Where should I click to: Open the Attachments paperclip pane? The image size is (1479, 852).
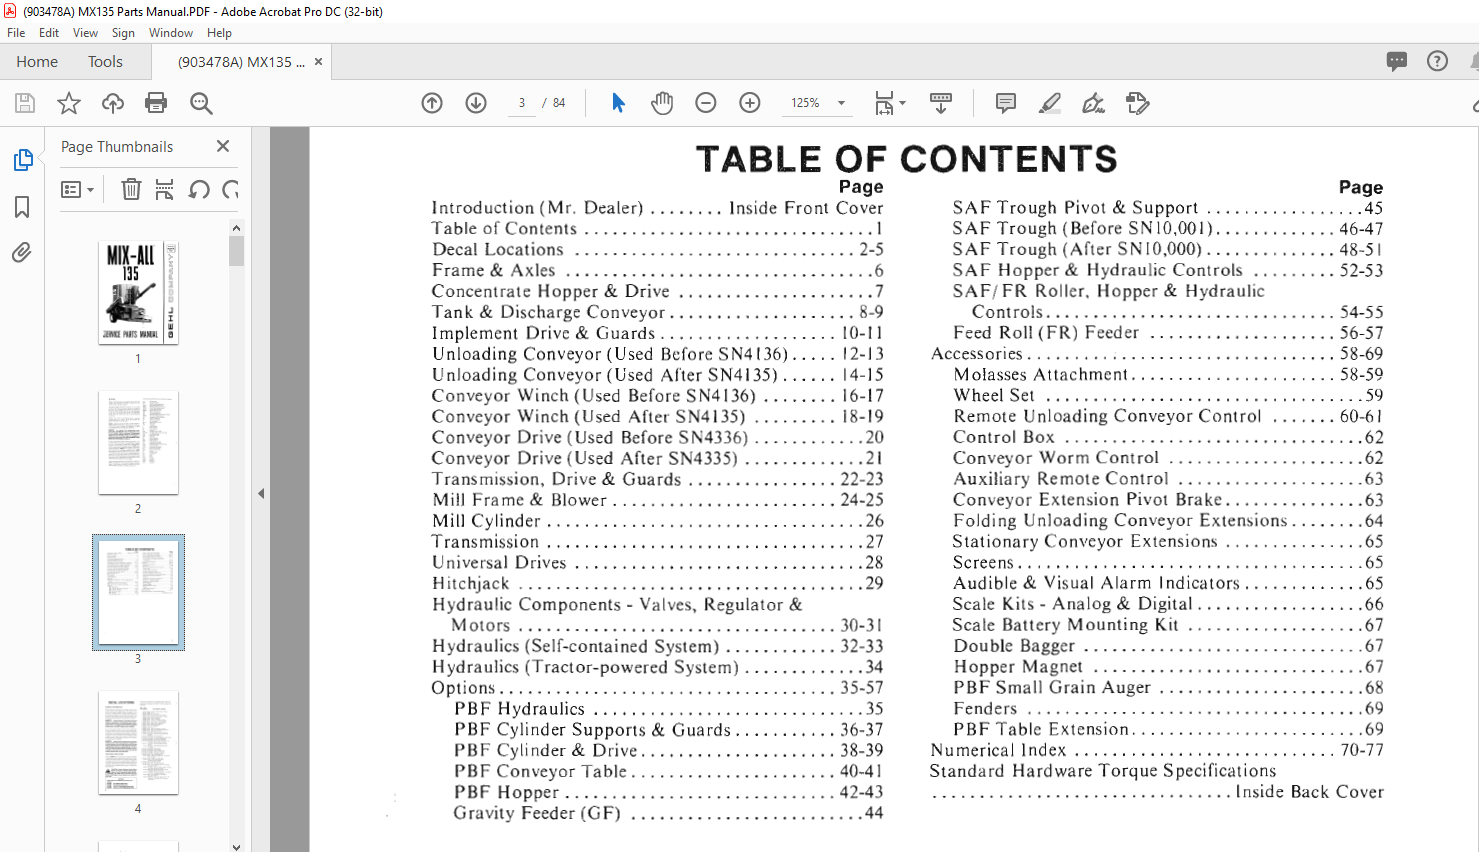click(x=22, y=253)
